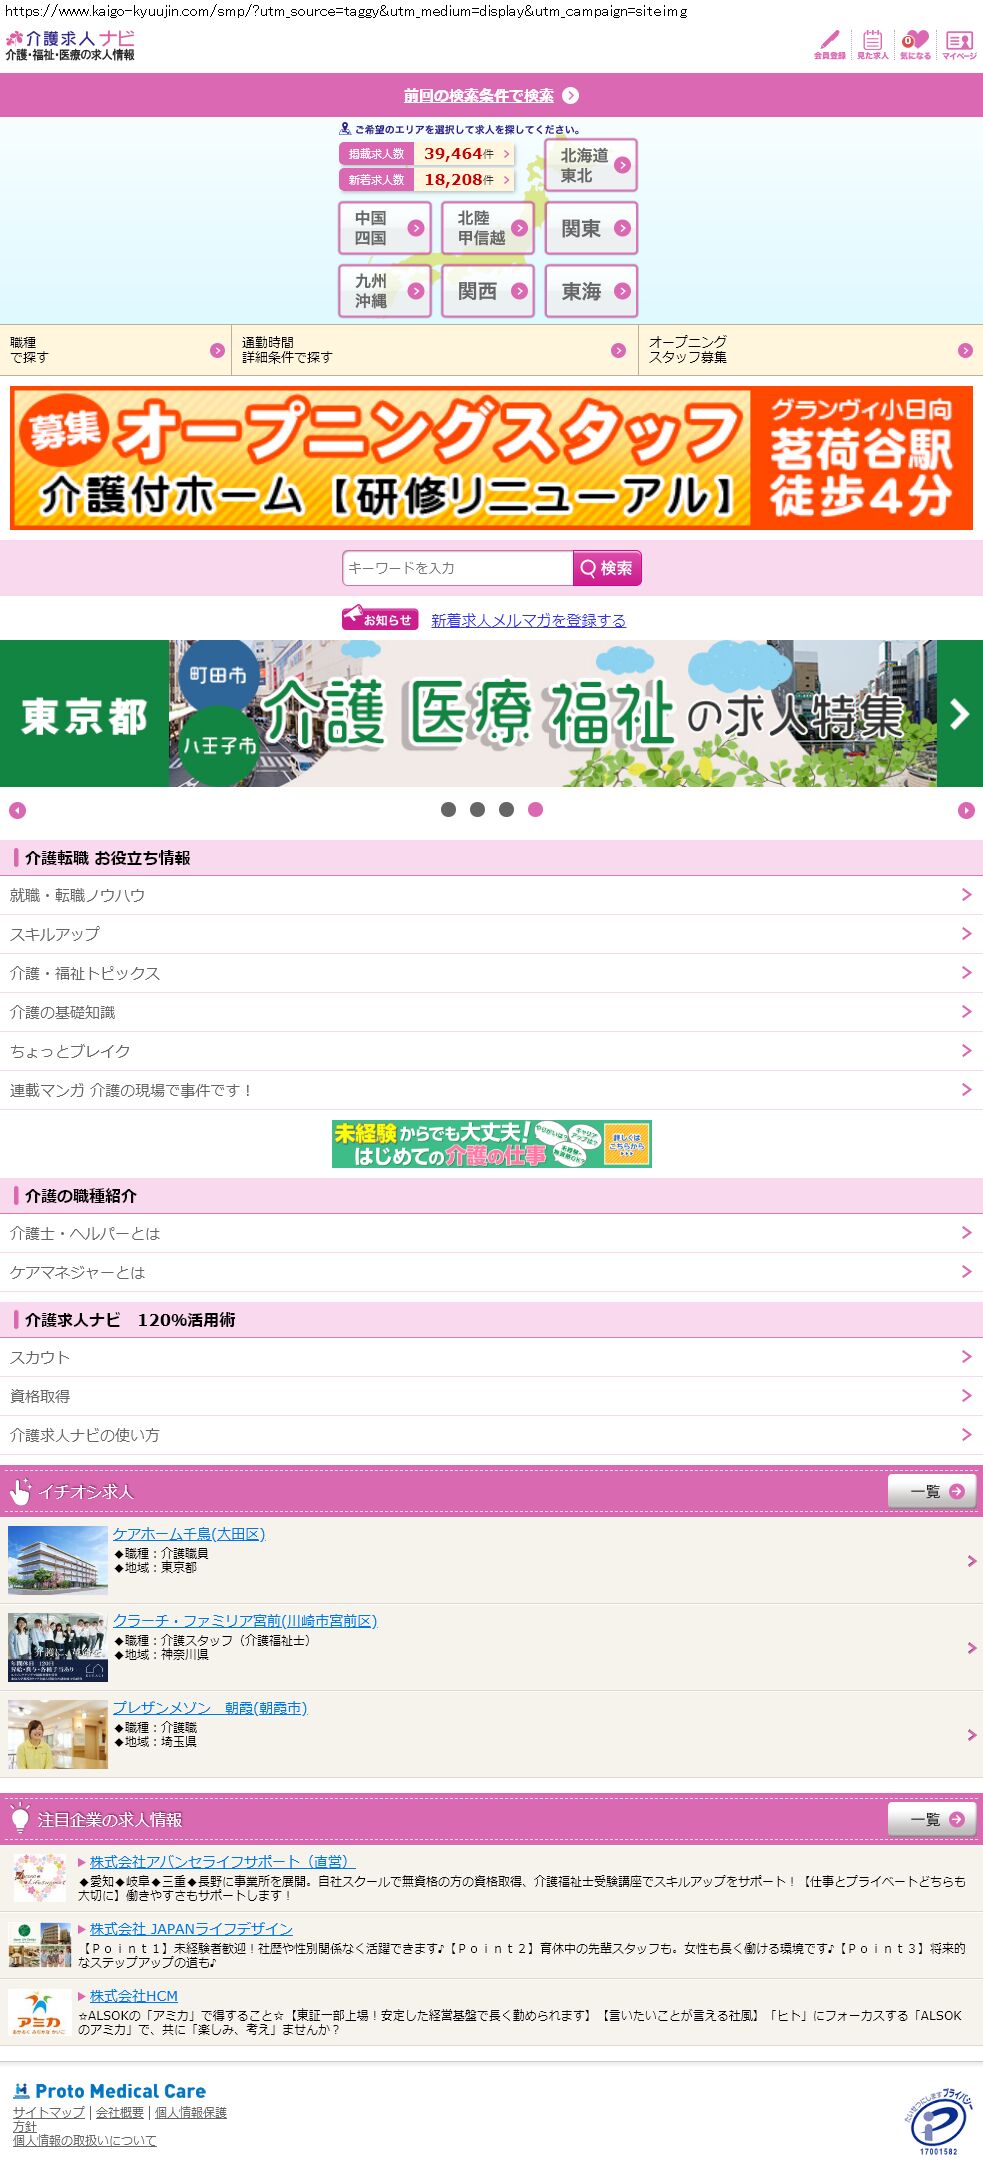983x2170 pixels.
Task: Open 株式会社HCM company link
Action: click(134, 1996)
